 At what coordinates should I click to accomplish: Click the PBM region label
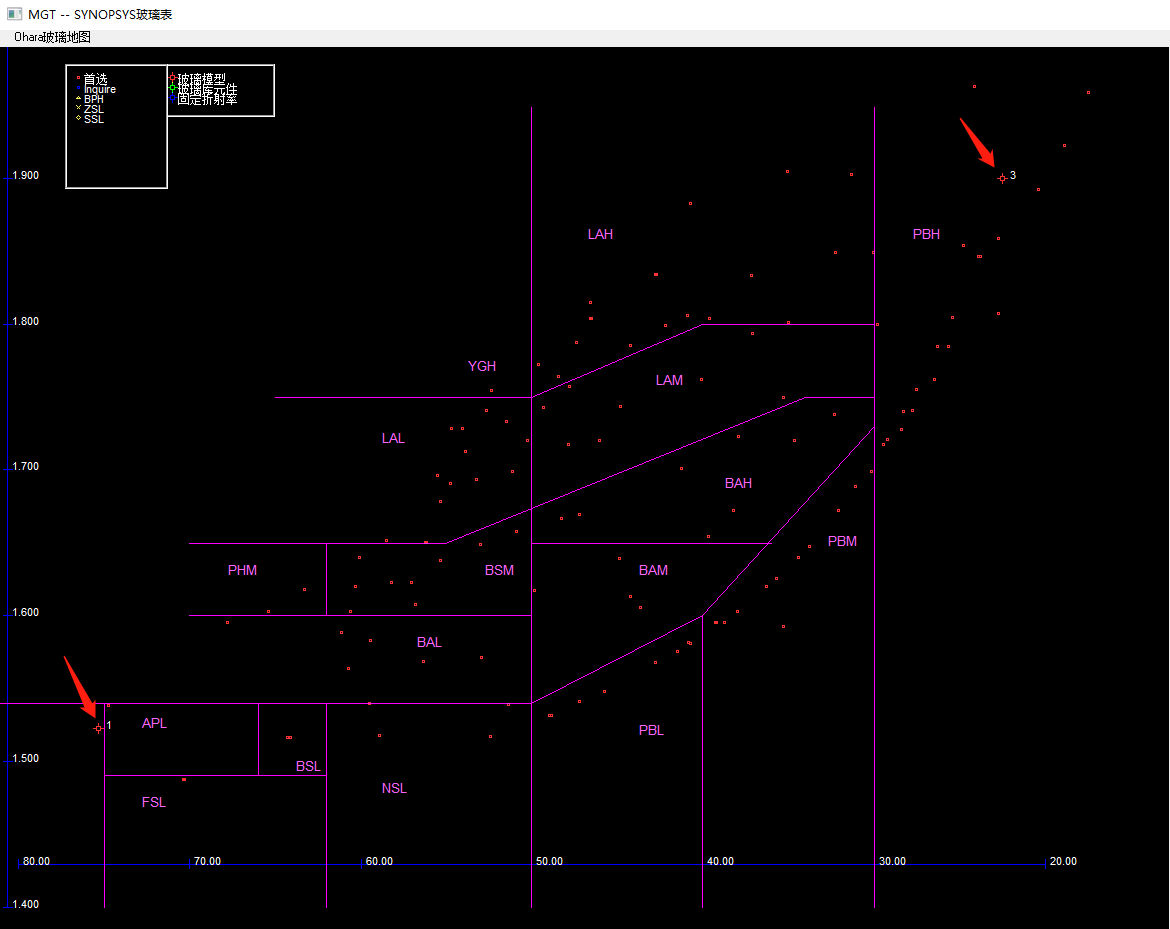tap(842, 542)
